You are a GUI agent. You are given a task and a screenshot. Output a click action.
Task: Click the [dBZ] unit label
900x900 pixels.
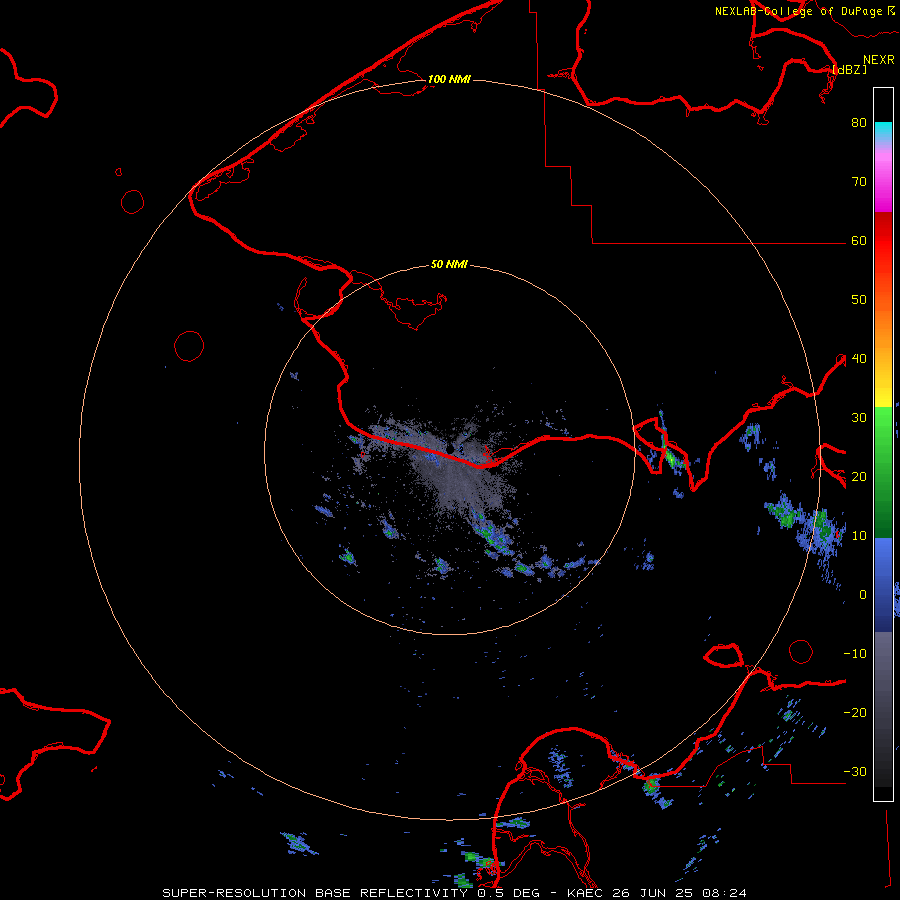(849, 69)
